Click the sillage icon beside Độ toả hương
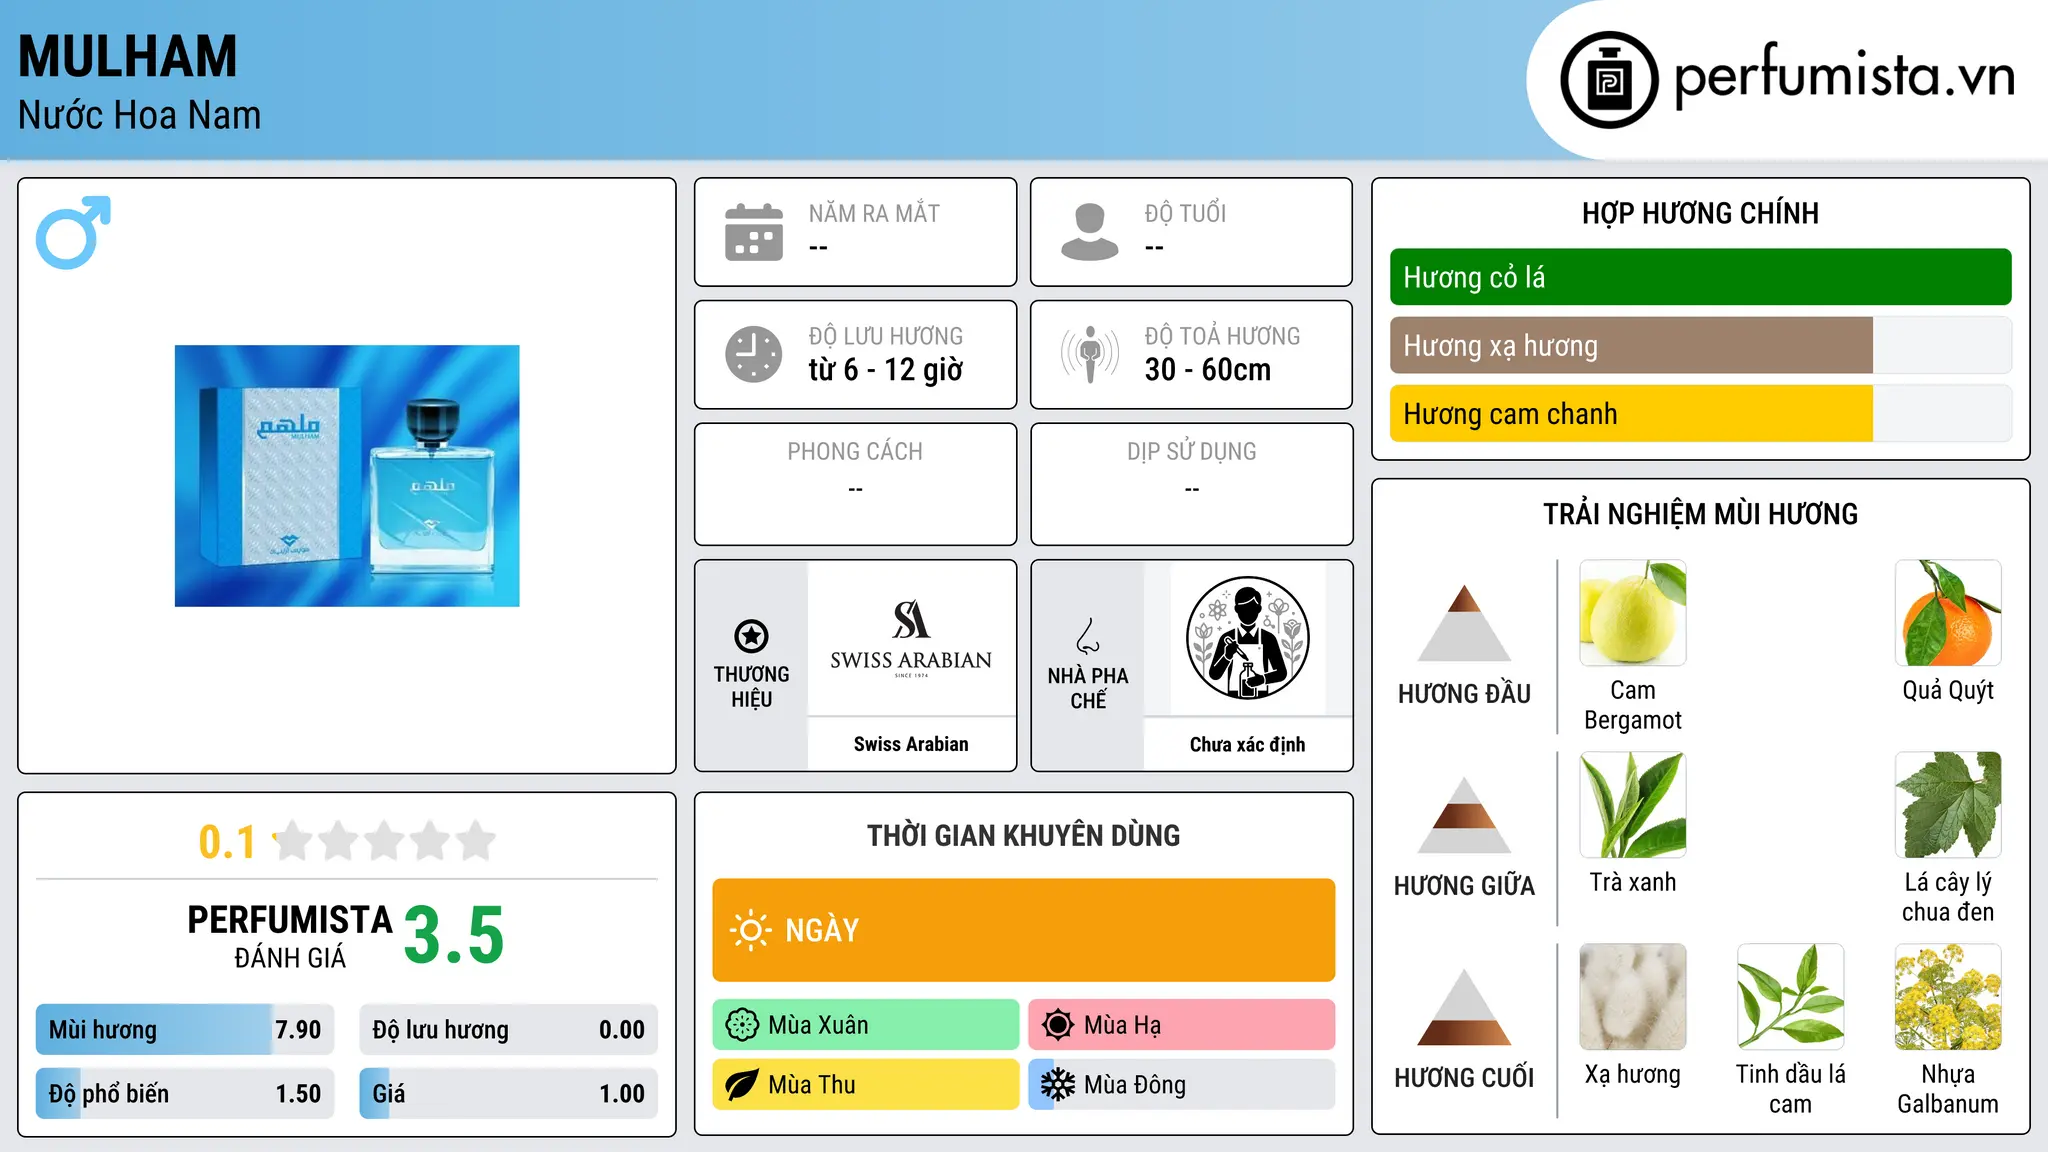This screenshot has height=1152, width=2048. pyautogui.click(x=1090, y=354)
